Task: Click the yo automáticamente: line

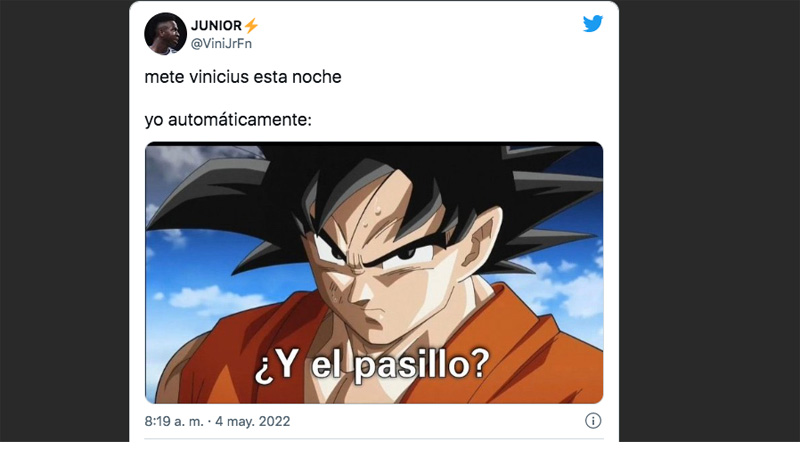Action: (x=228, y=120)
